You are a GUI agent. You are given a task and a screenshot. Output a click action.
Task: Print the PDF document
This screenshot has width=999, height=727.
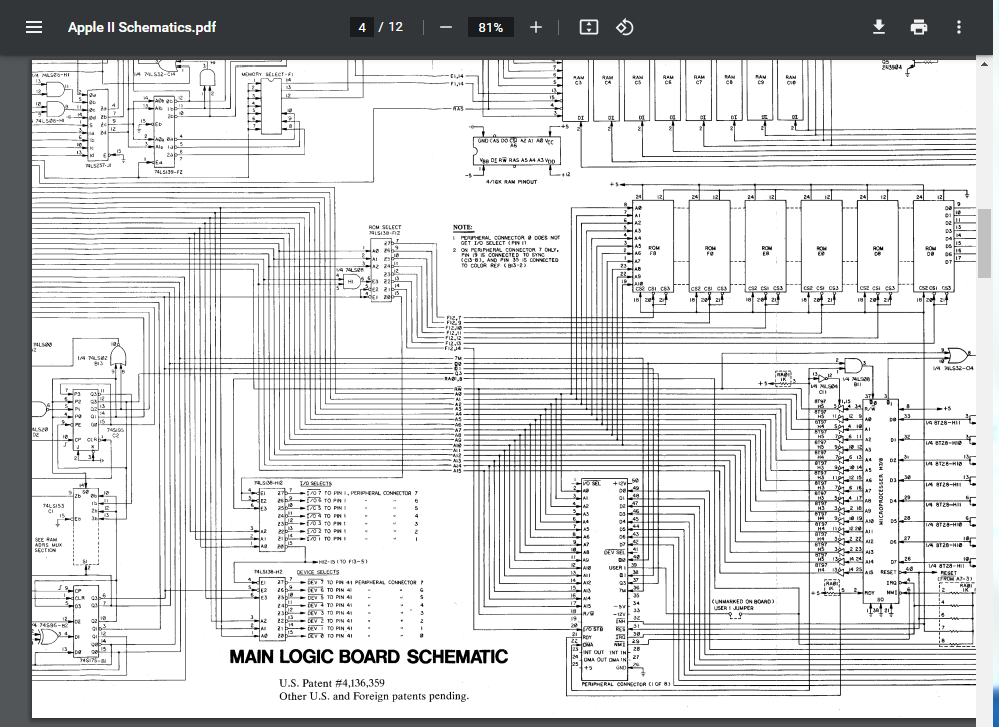[x=919, y=27]
